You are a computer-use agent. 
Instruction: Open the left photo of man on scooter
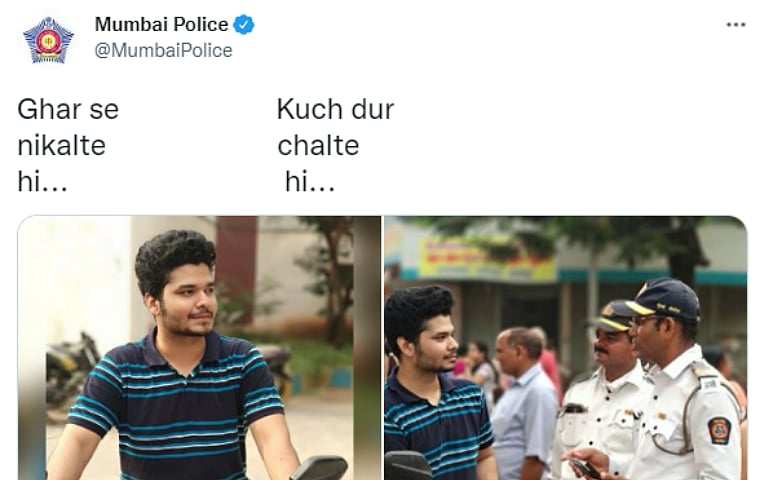199,348
